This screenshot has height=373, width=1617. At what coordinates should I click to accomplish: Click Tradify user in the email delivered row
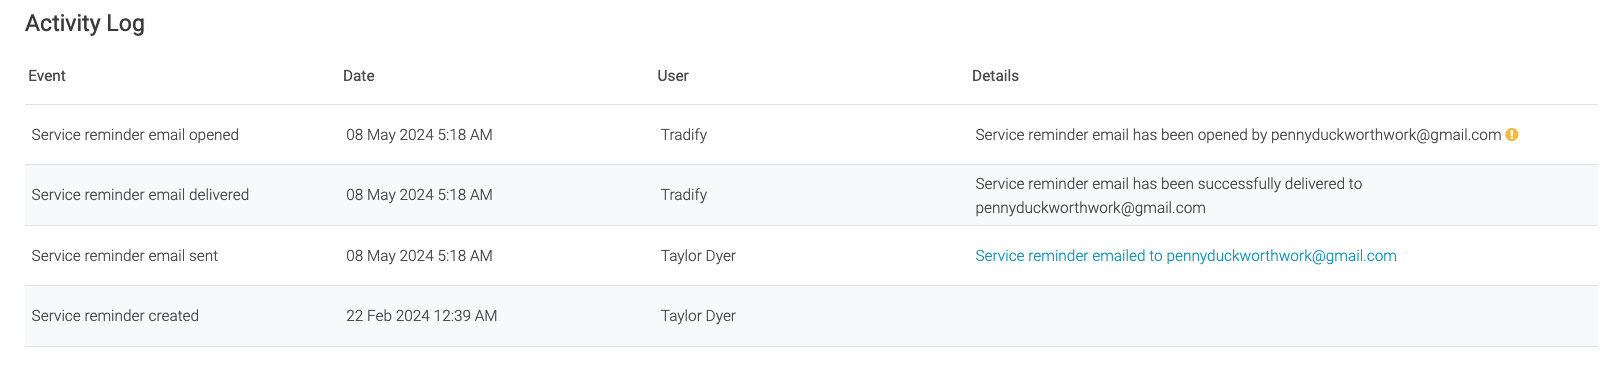click(x=684, y=195)
